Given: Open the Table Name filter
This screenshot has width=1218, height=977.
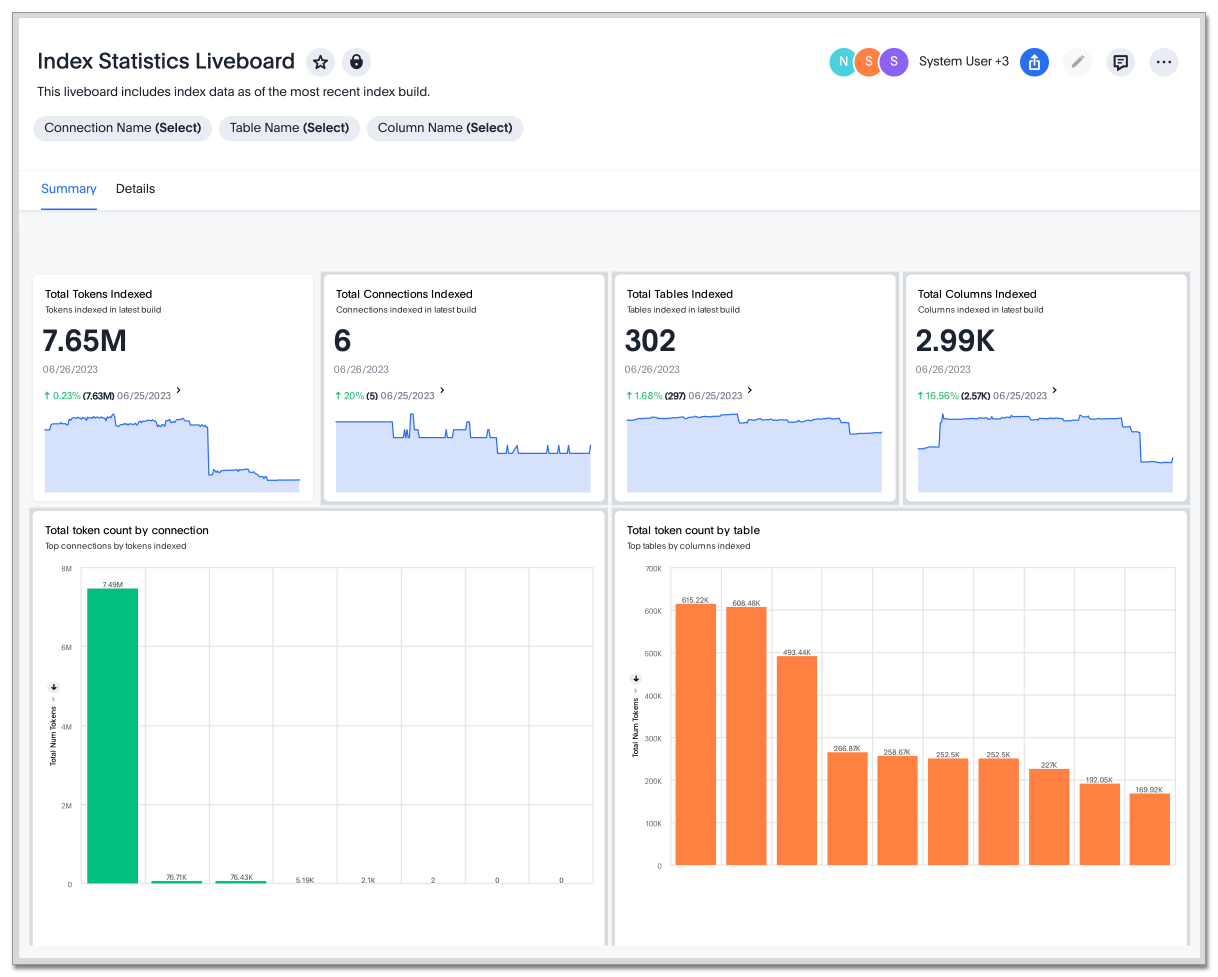Looking at the screenshot, I should (x=289, y=128).
